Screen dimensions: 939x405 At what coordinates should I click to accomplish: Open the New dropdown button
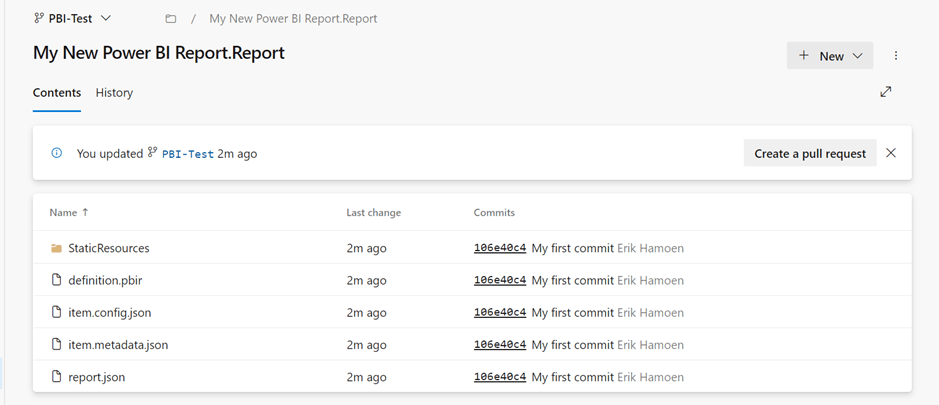pos(830,56)
